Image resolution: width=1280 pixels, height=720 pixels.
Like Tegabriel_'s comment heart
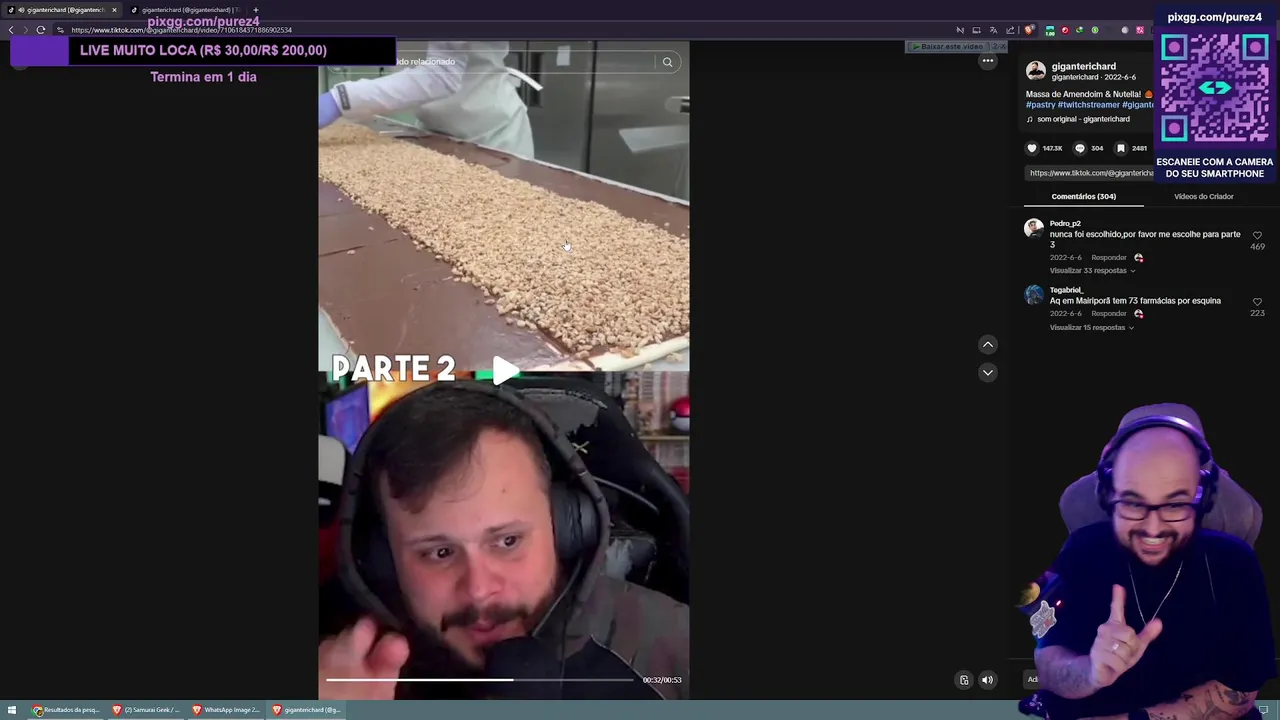click(x=1257, y=302)
